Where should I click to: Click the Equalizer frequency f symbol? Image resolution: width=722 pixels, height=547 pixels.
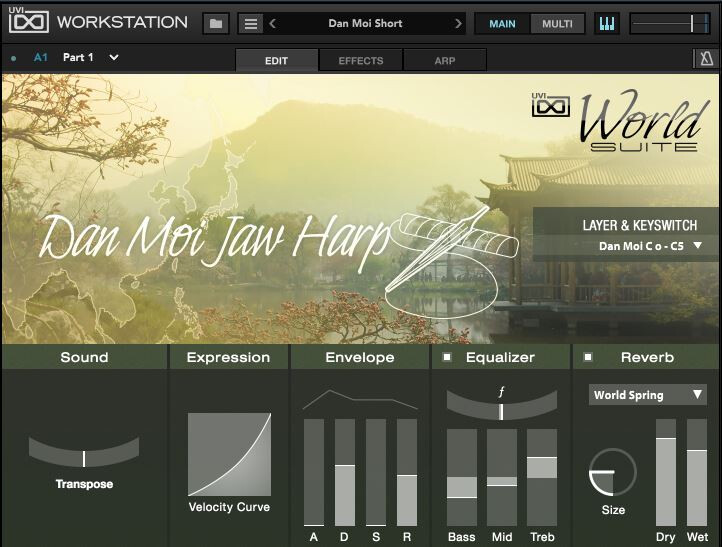[501, 392]
